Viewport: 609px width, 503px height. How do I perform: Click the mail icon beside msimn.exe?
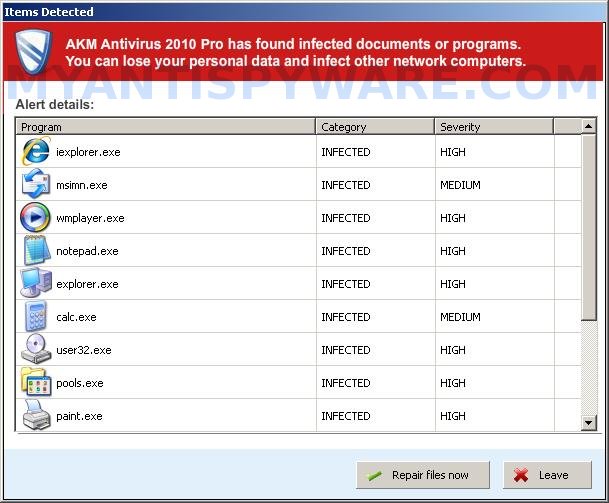(36, 184)
